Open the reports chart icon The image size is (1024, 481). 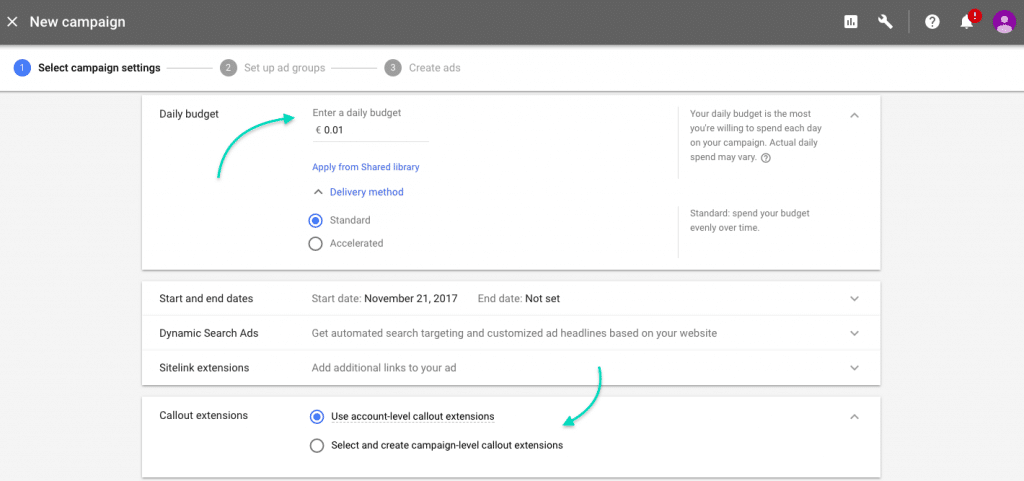(850, 22)
